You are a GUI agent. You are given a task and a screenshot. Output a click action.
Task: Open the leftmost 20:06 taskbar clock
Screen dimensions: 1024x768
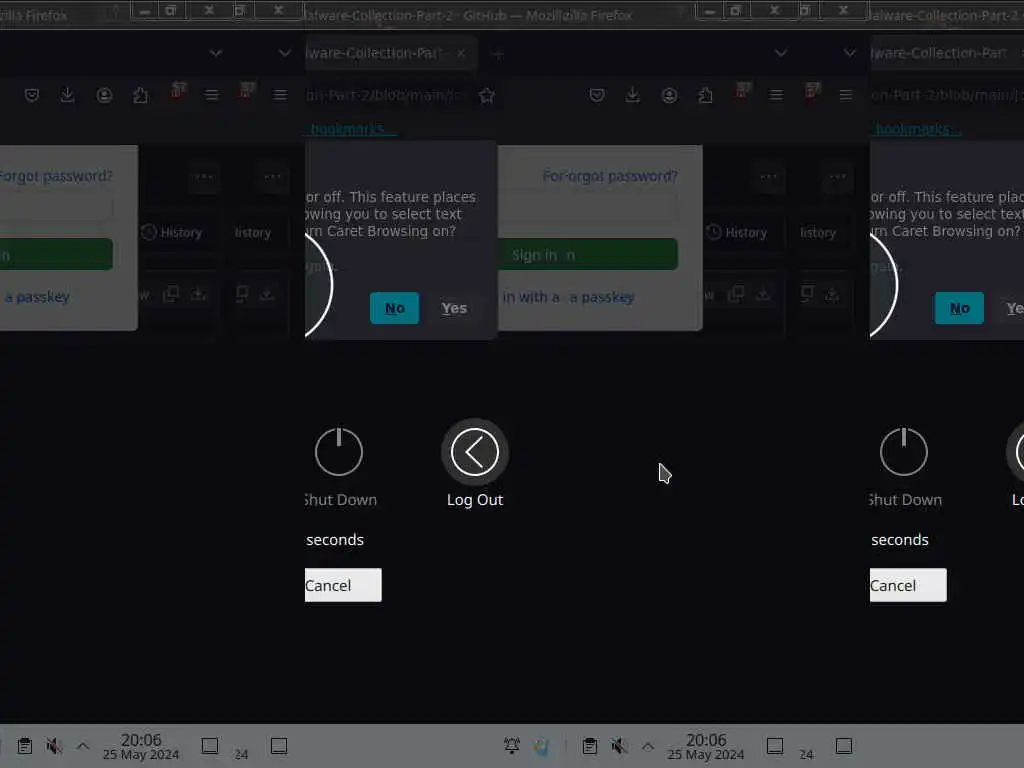141,746
